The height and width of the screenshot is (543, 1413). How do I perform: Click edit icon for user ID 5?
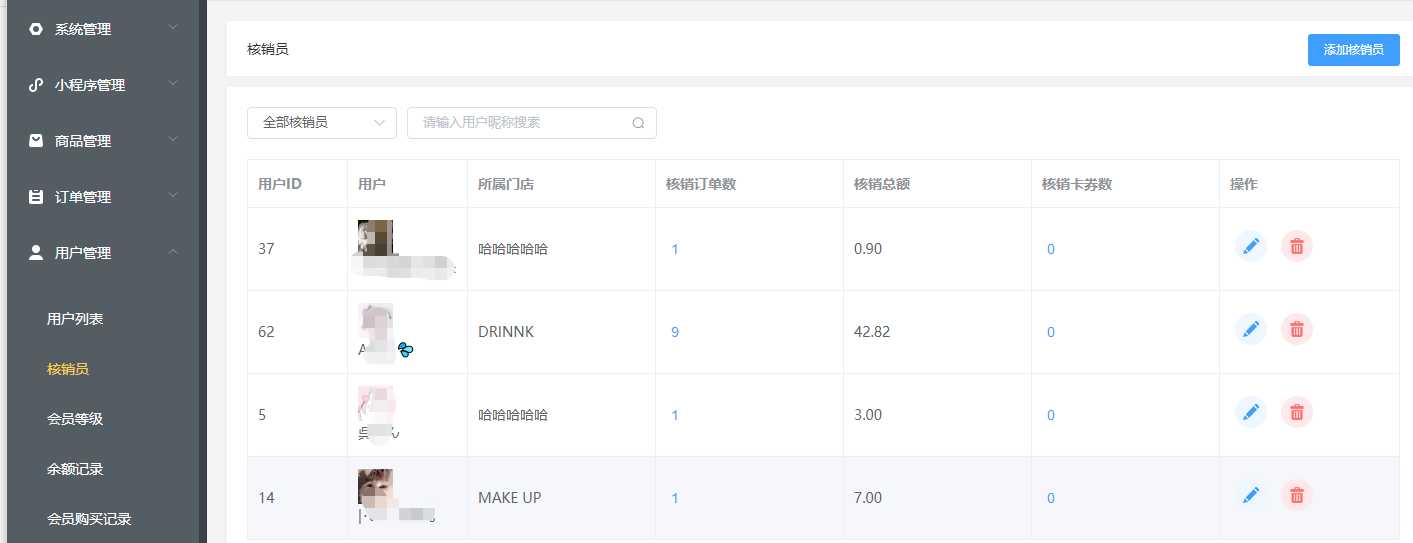pos(1250,412)
